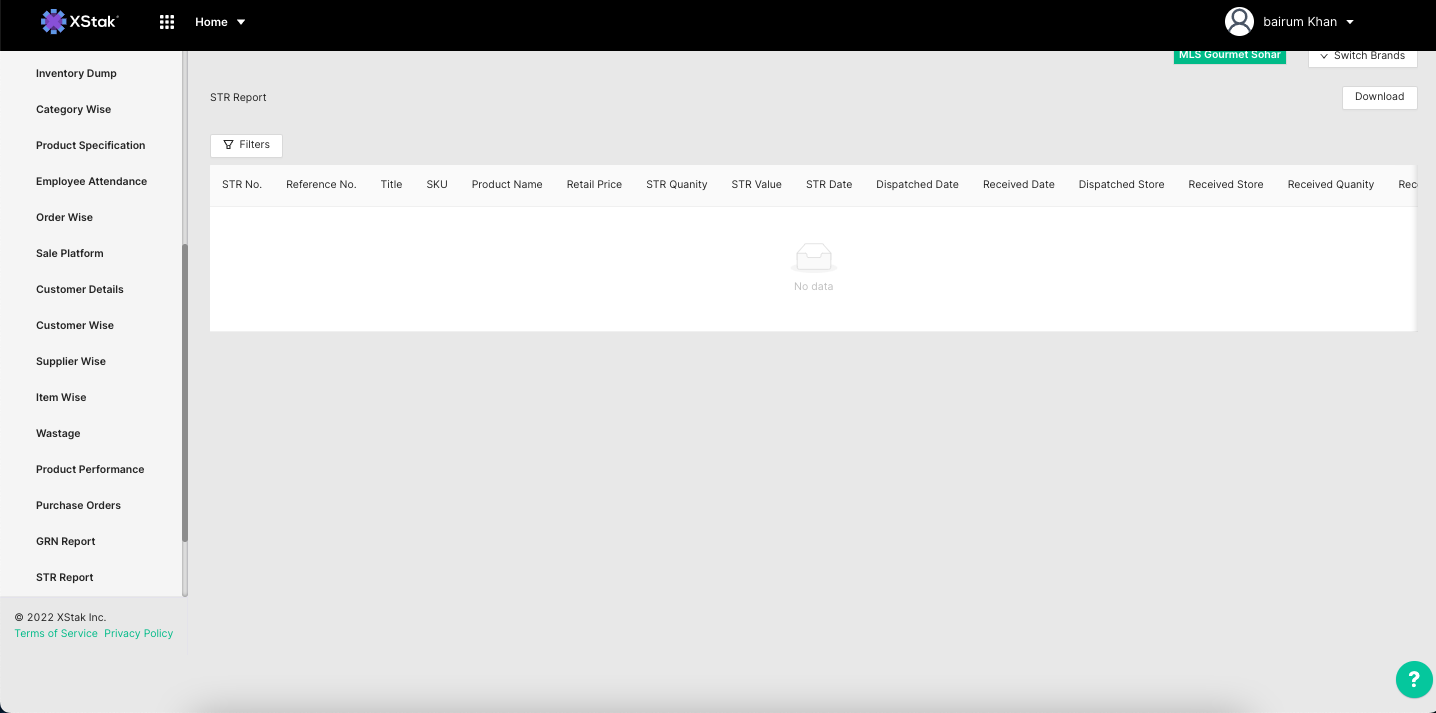Open the Terms of Service link
Viewport: 1436px width, 713px height.
coord(56,633)
